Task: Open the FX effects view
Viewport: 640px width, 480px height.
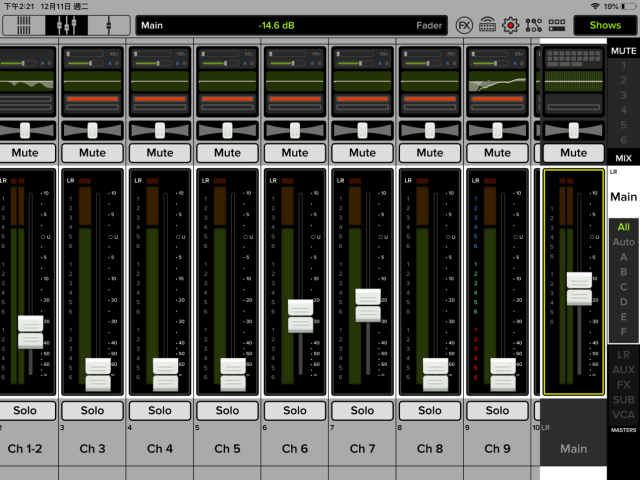Action: click(x=464, y=25)
